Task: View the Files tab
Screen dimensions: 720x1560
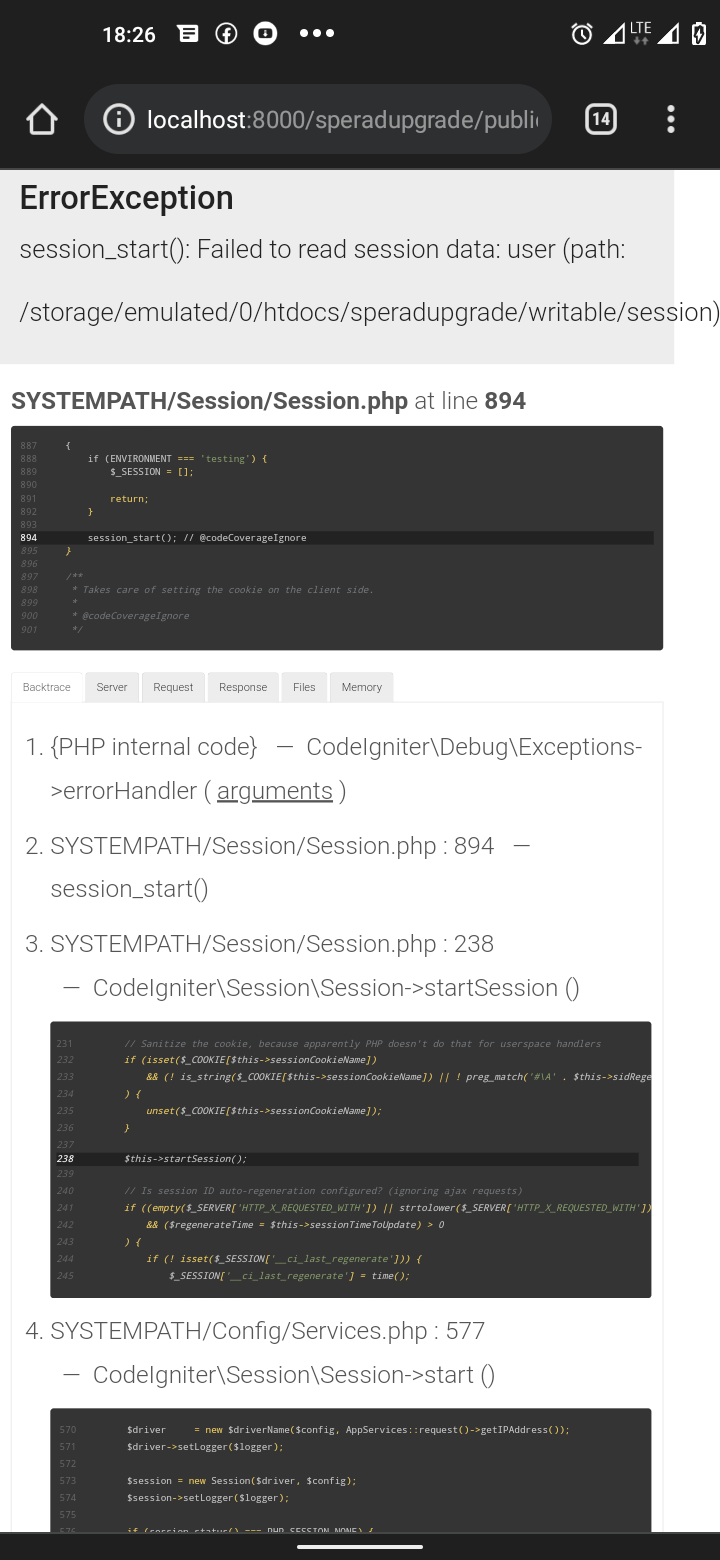Action: (304, 687)
